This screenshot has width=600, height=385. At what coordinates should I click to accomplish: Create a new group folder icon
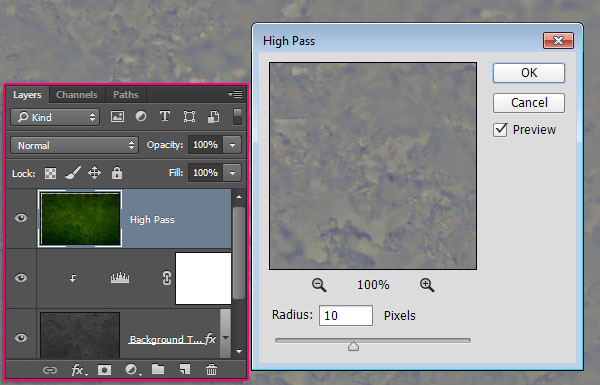pyautogui.click(x=158, y=369)
